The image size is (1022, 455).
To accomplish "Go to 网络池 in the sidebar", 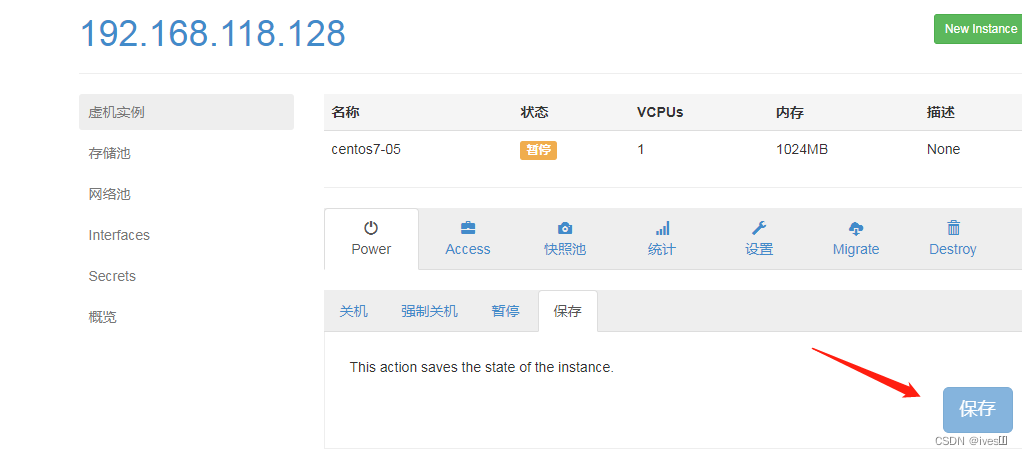I will [110, 194].
